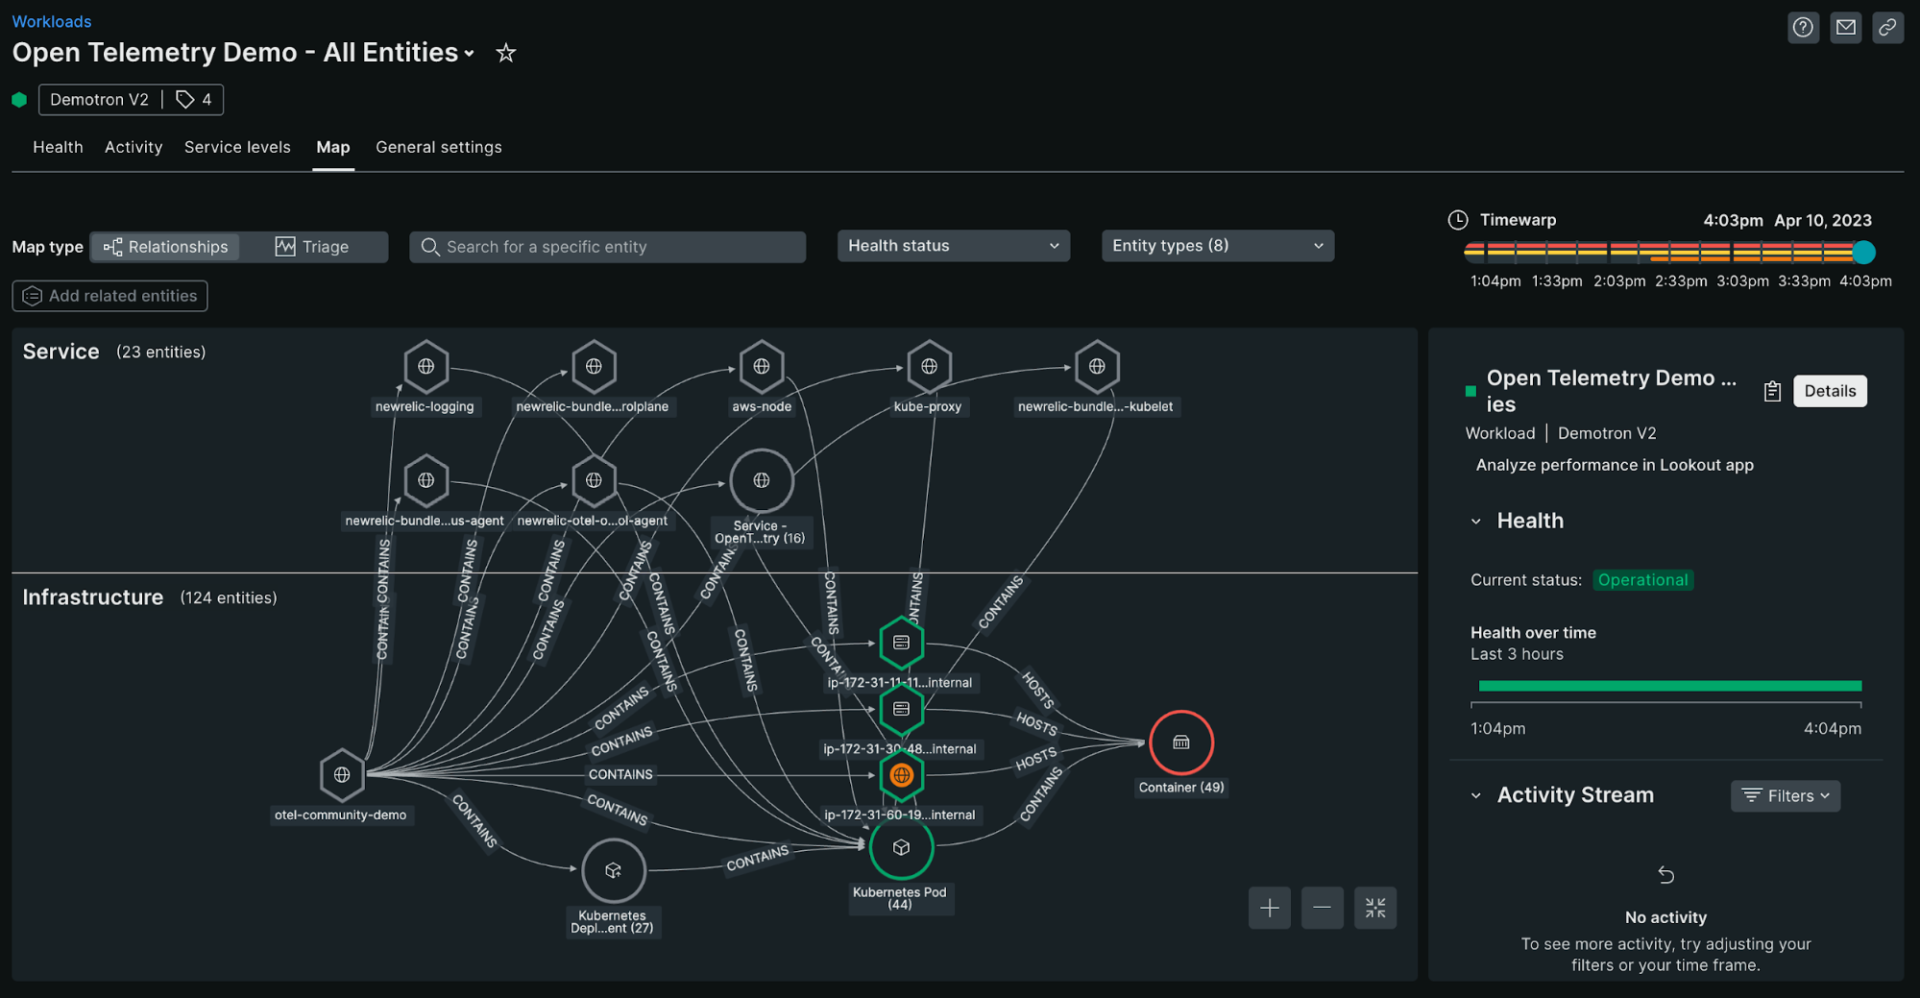
Task: Go to the Activity tab
Action: pyautogui.click(x=133, y=147)
